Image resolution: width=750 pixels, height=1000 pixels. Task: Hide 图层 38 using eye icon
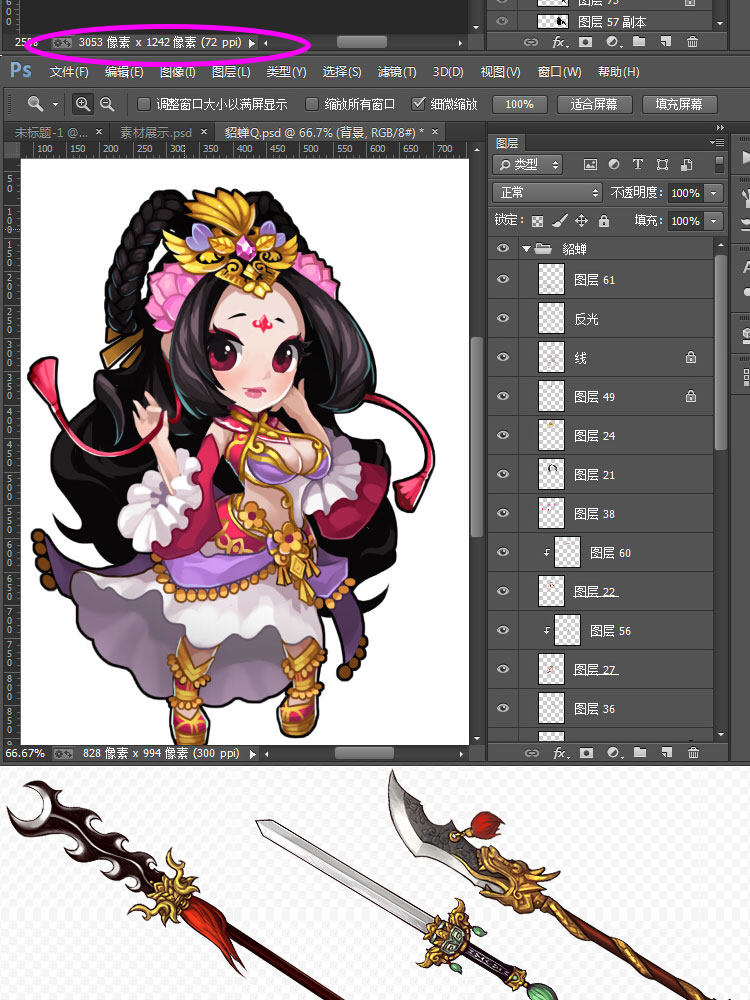tap(503, 513)
